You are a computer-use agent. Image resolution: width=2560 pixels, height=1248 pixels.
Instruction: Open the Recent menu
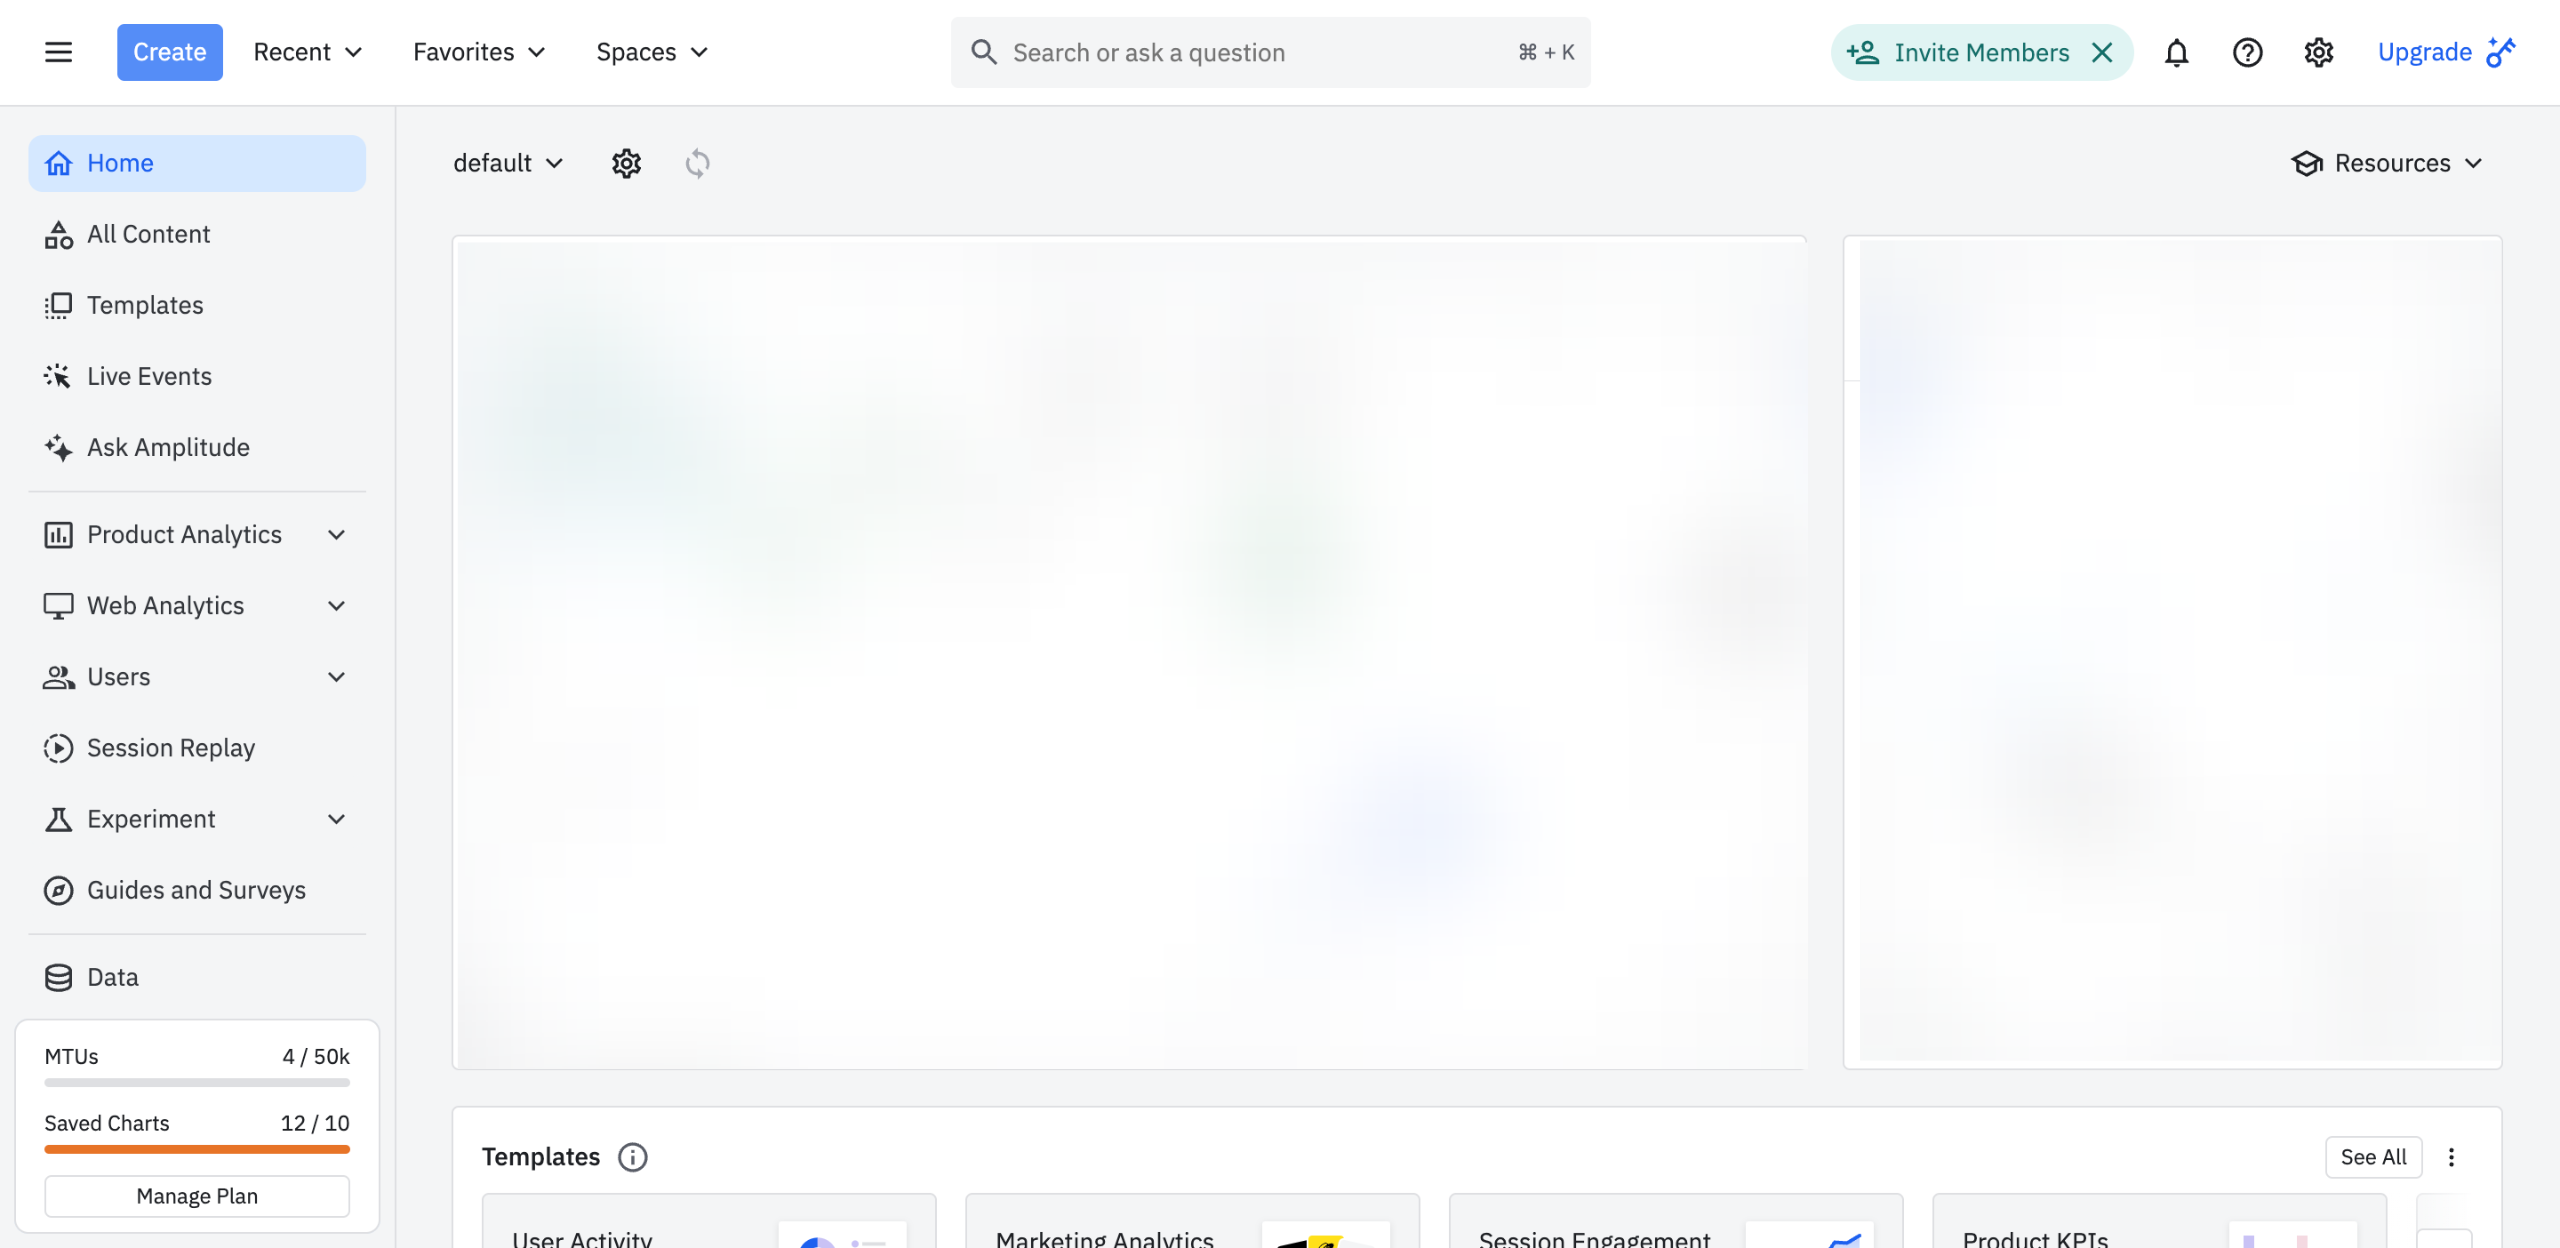pos(307,52)
